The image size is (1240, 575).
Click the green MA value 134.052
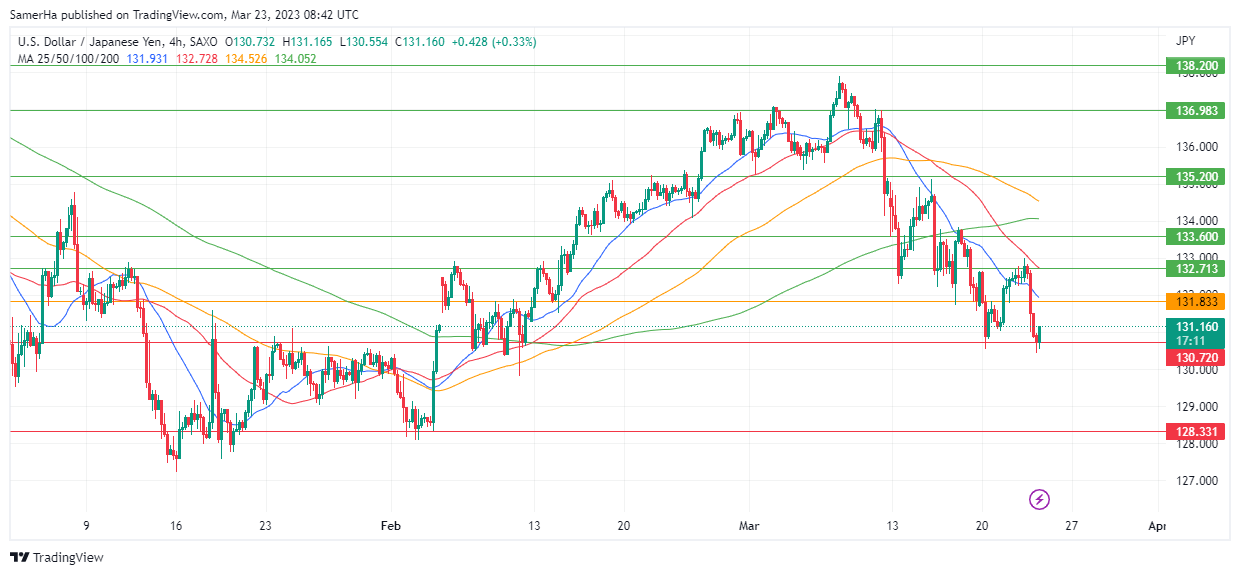pos(296,59)
